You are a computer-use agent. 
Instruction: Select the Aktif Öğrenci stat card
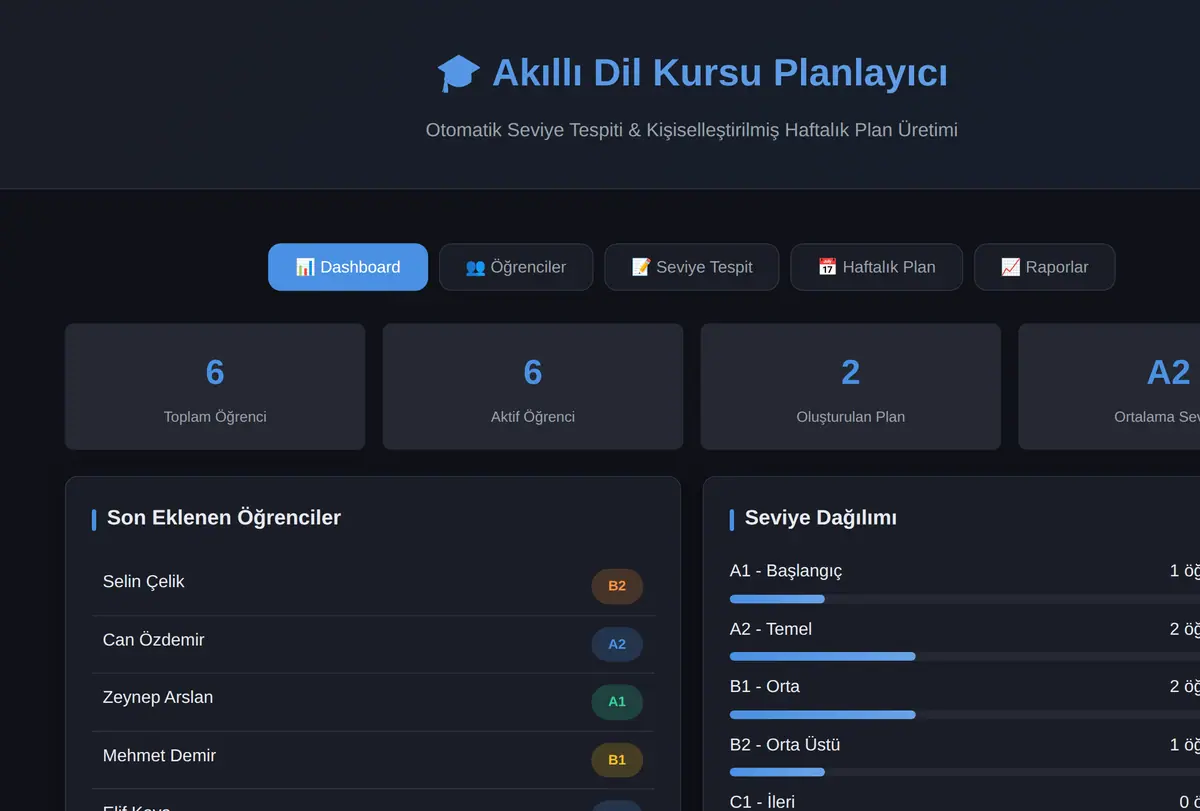click(533, 387)
